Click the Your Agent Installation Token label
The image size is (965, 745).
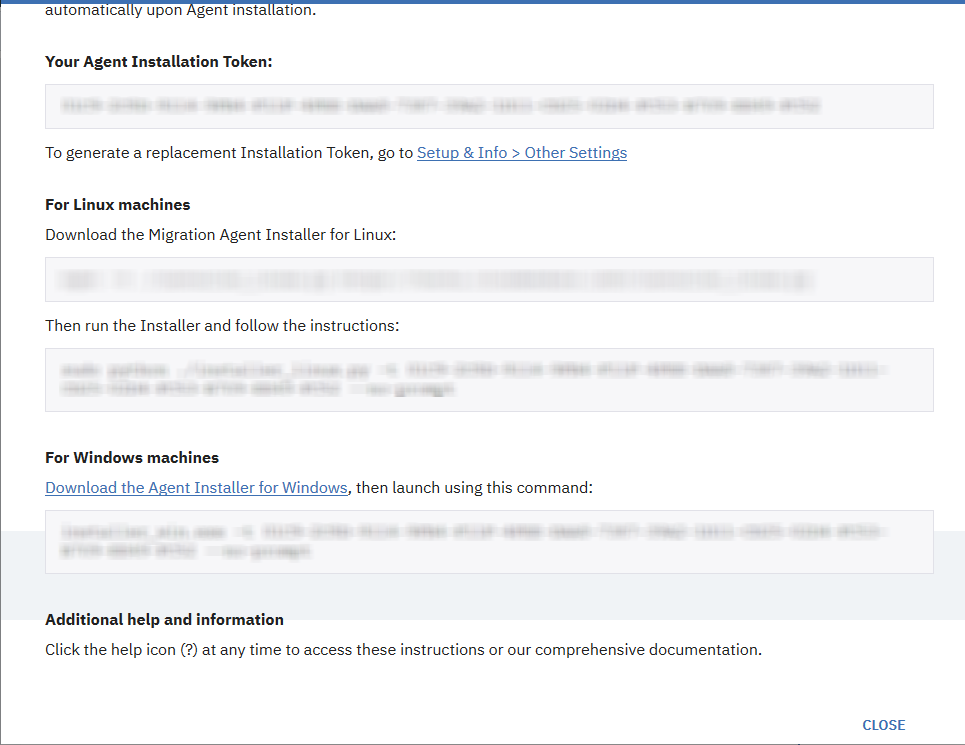pos(158,61)
